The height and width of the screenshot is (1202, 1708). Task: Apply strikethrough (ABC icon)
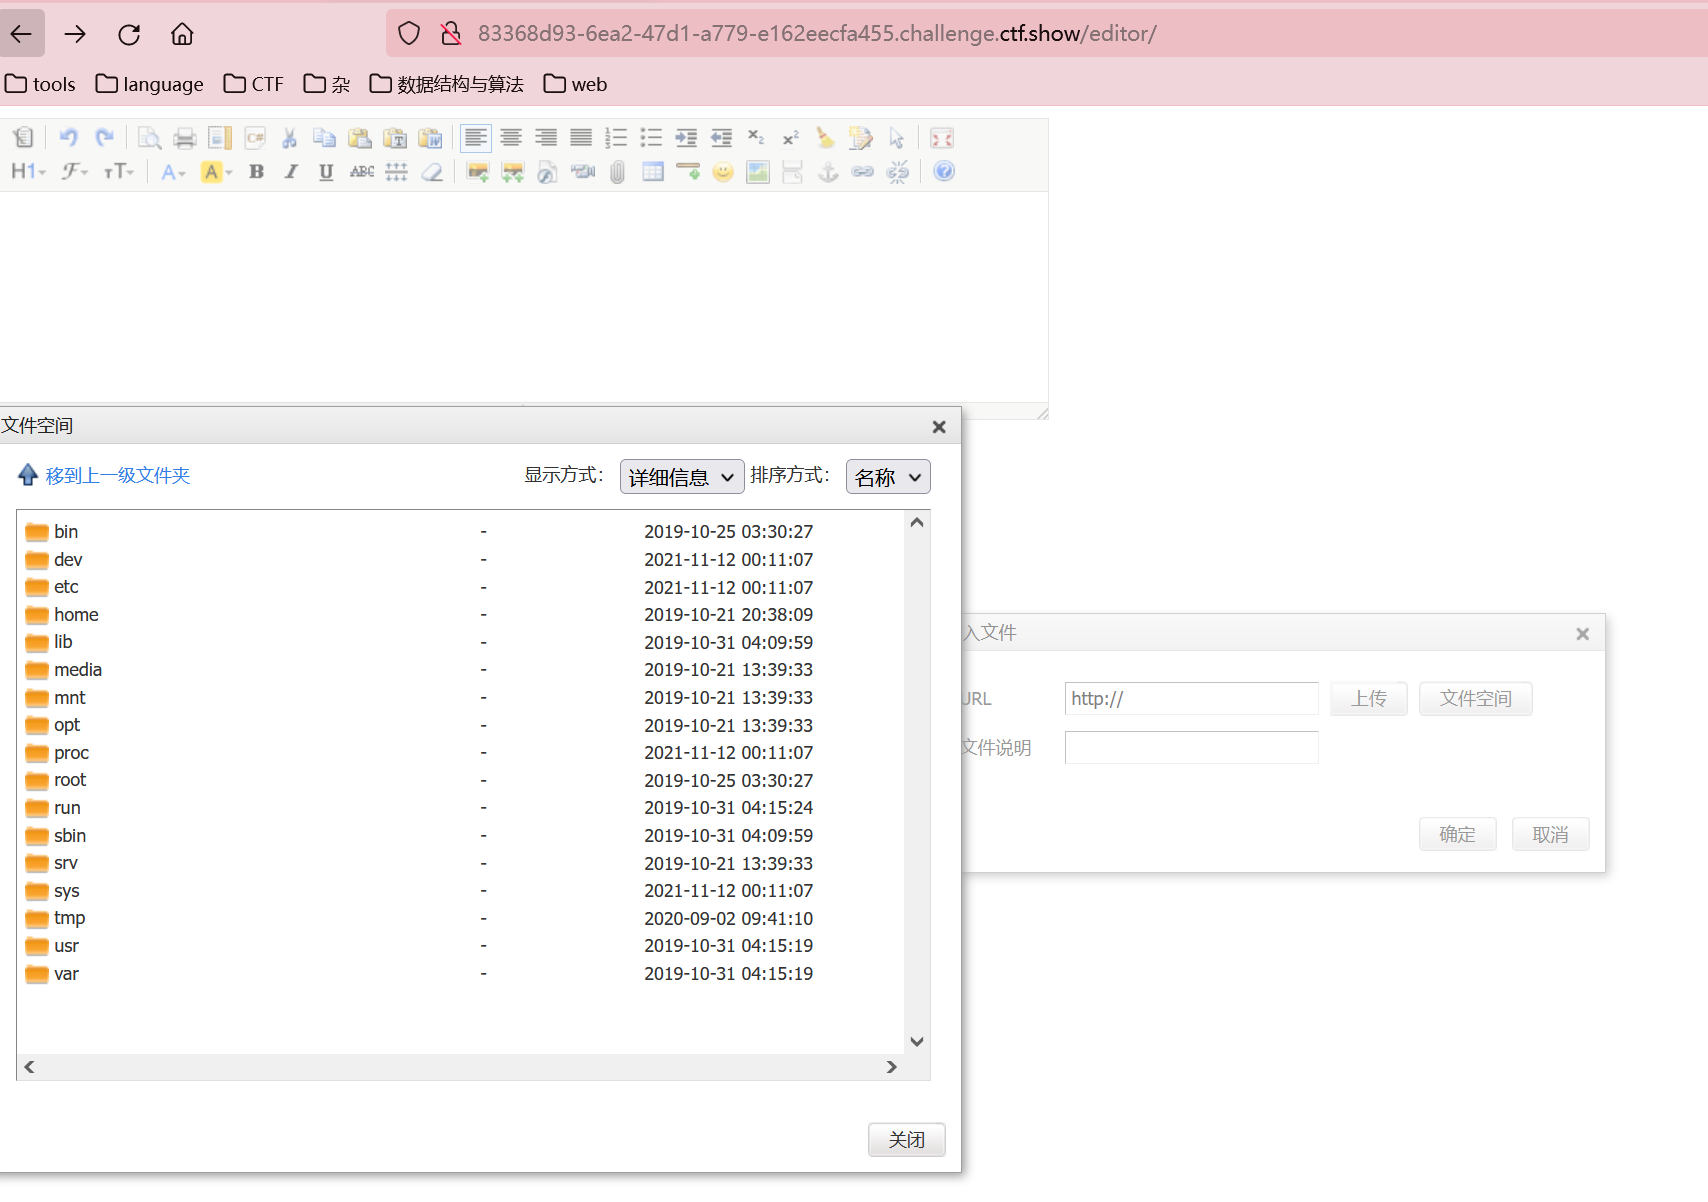[x=362, y=172]
